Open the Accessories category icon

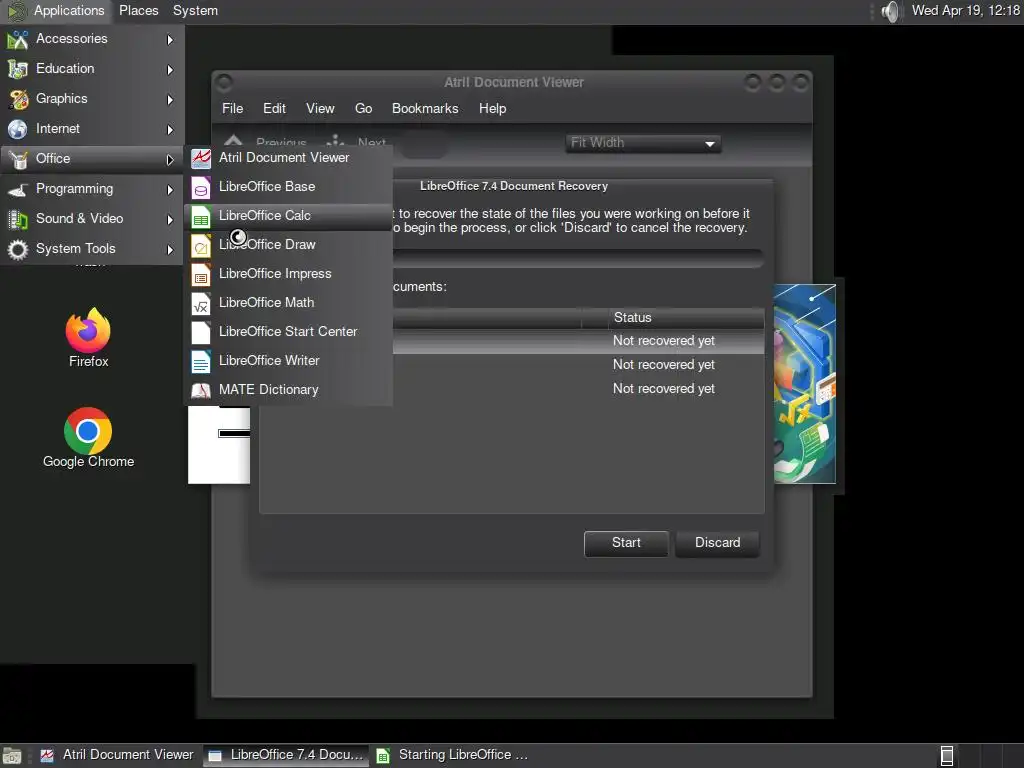point(18,40)
